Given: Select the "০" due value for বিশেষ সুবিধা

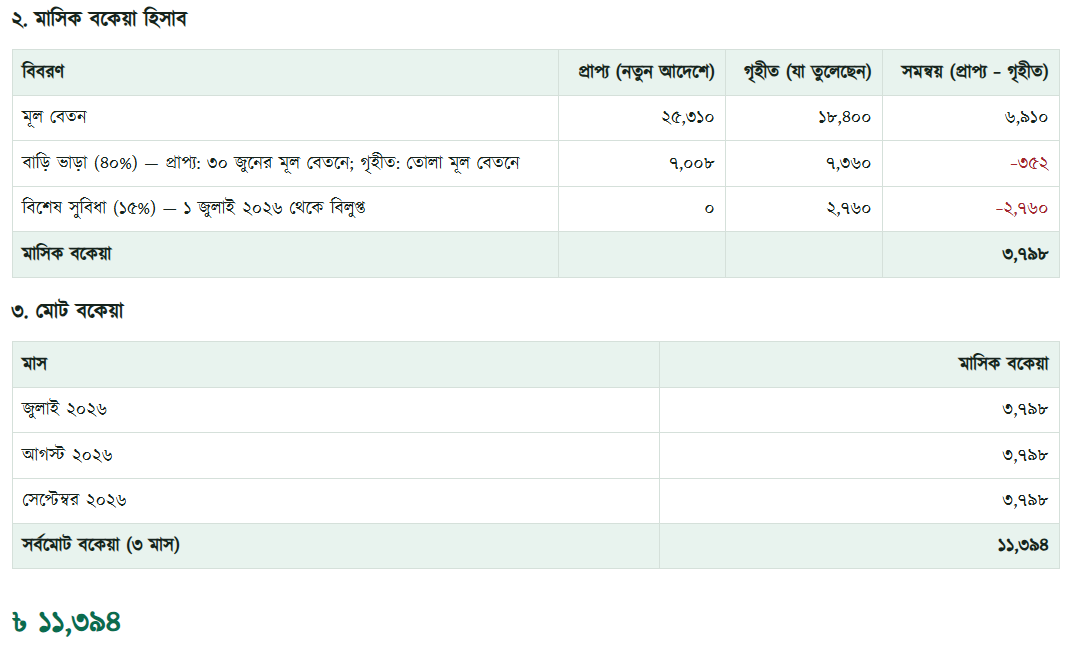Looking at the screenshot, I should pos(710,209).
